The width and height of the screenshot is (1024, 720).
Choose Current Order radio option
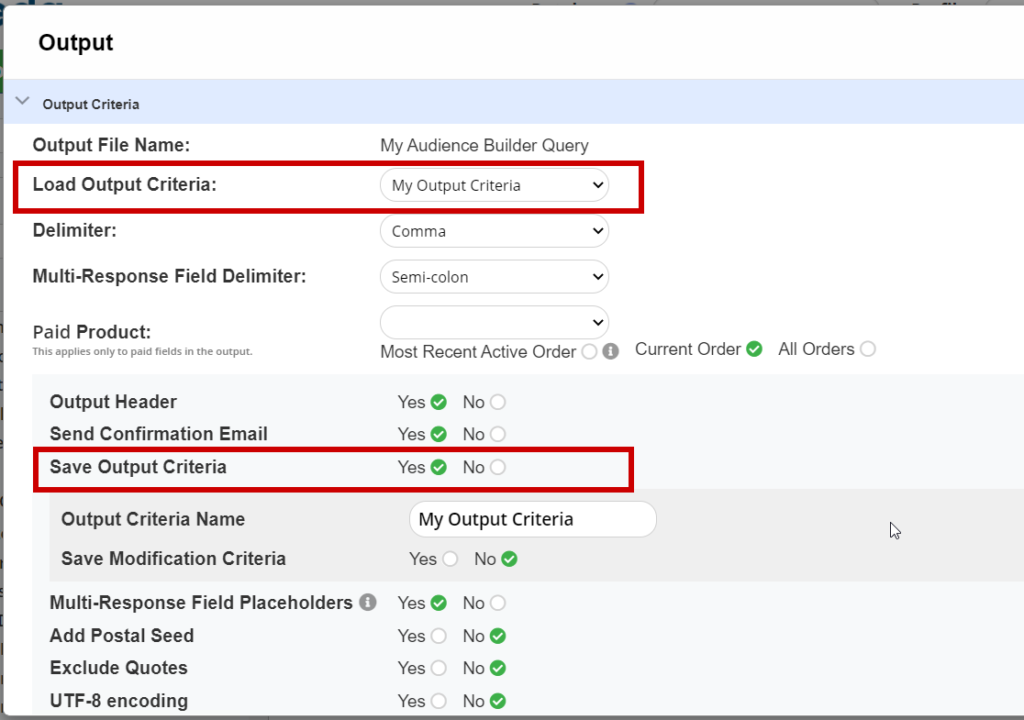(x=754, y=349)
